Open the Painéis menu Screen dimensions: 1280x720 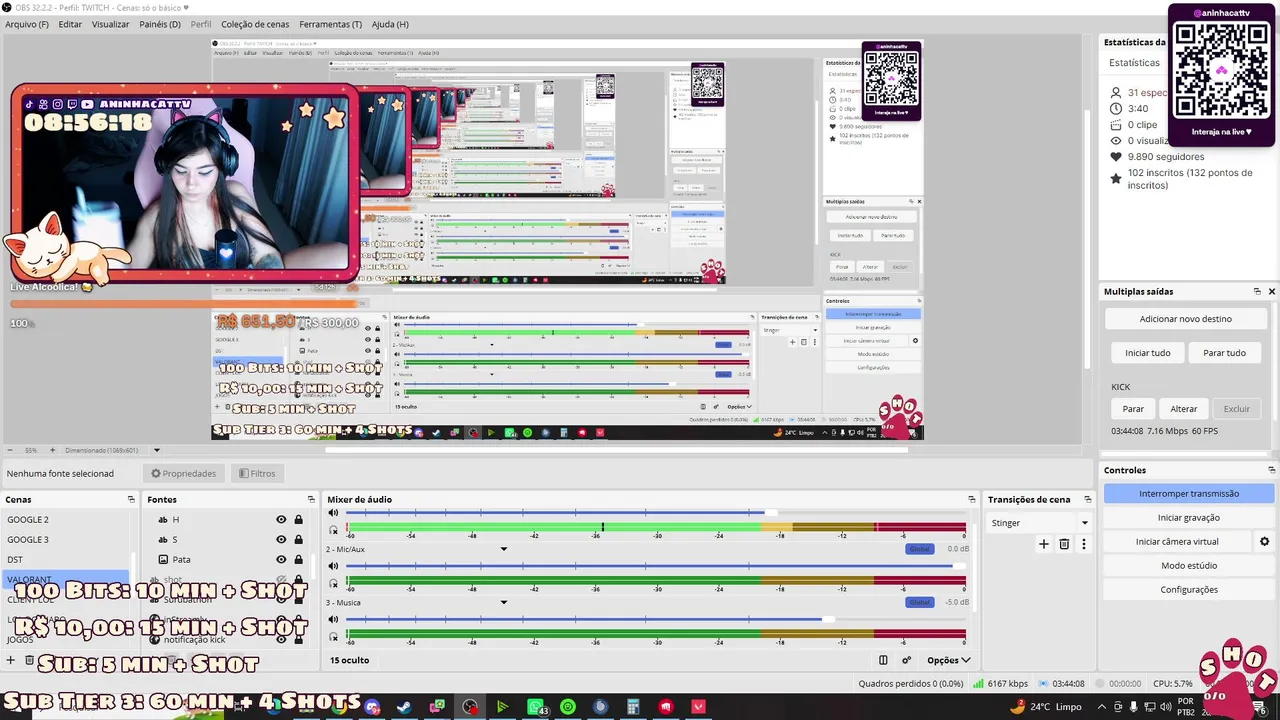pos(160,24)
